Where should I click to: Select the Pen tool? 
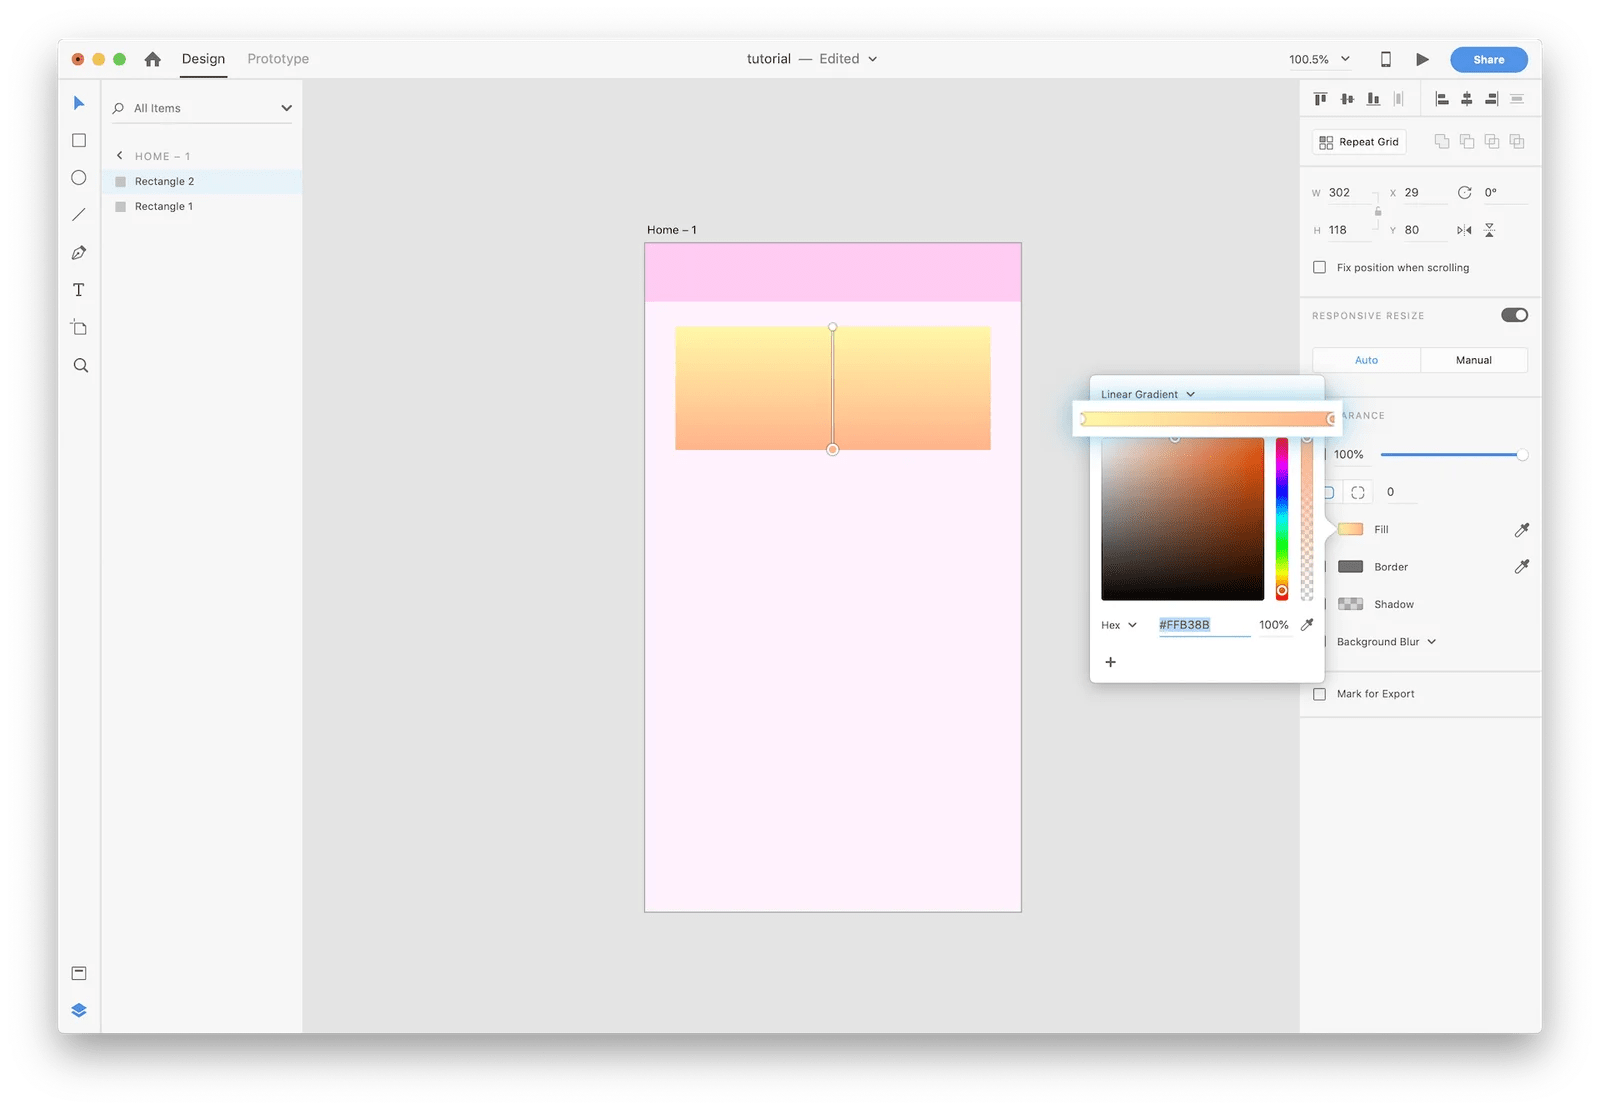point(79,253)
